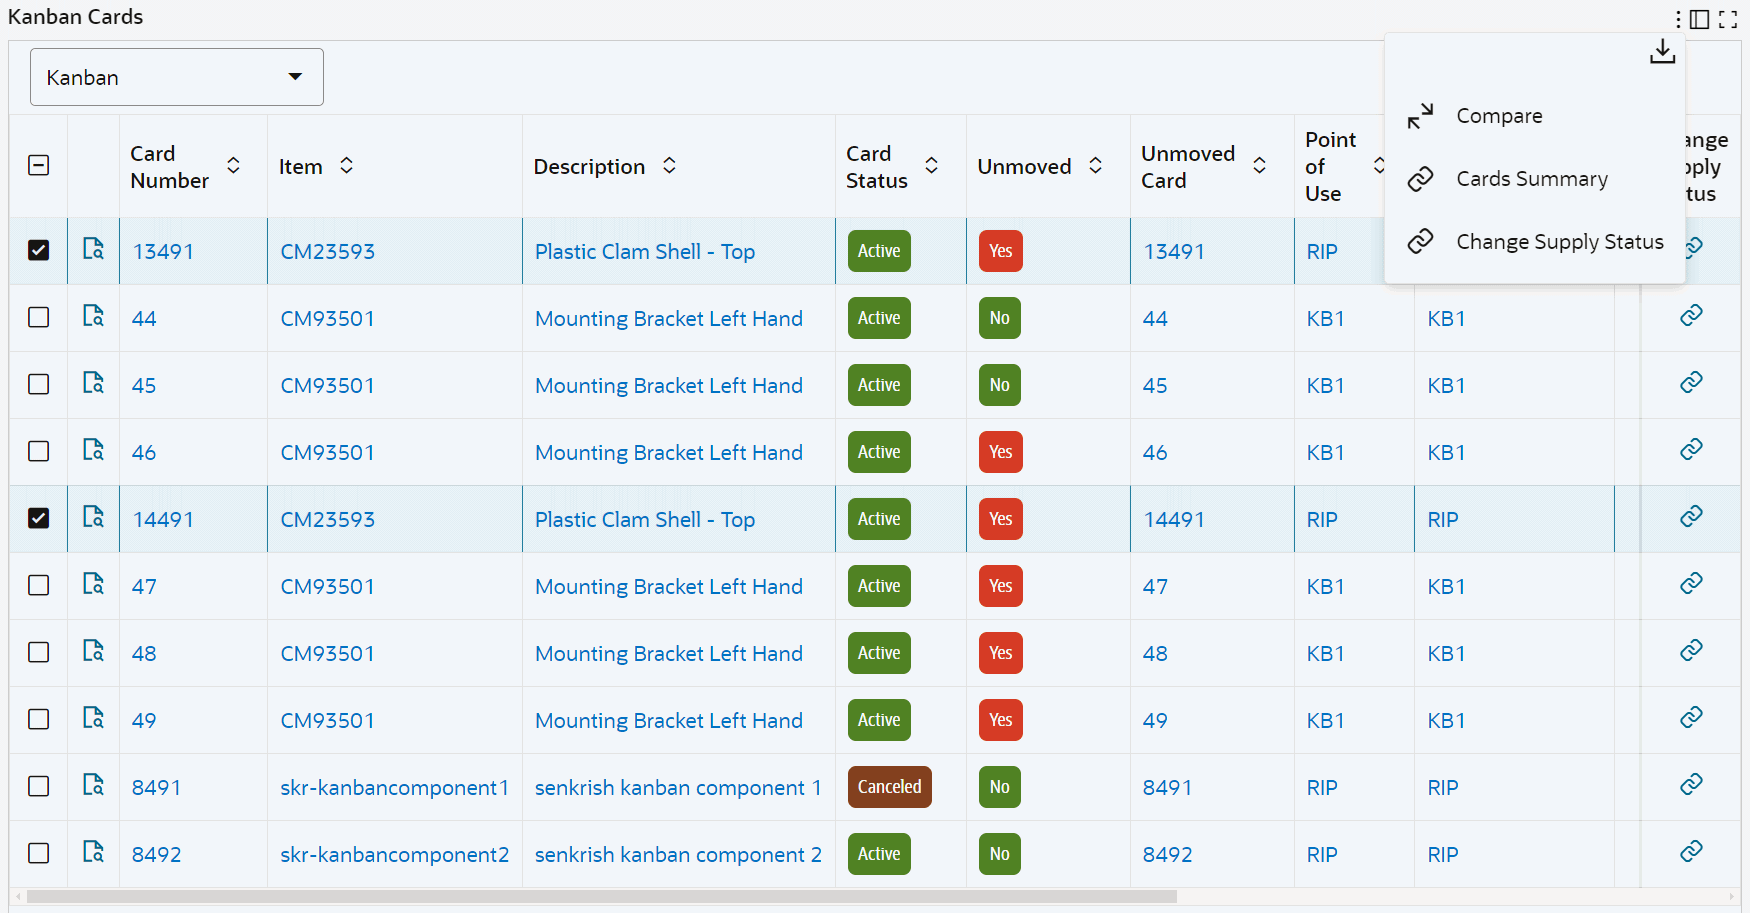Choose Change Supply Status menu option

point(1535,242)
